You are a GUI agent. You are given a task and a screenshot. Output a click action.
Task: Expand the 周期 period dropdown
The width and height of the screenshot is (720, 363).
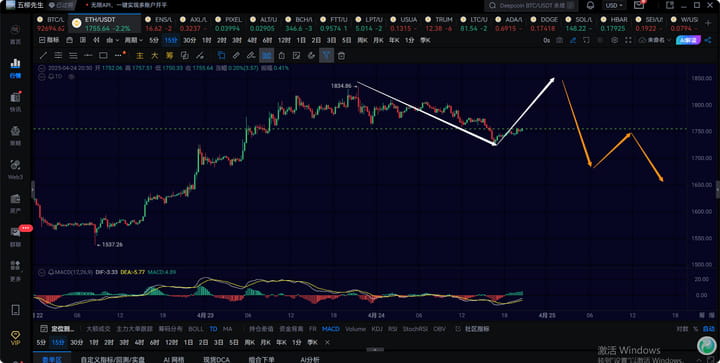[134, 40]
